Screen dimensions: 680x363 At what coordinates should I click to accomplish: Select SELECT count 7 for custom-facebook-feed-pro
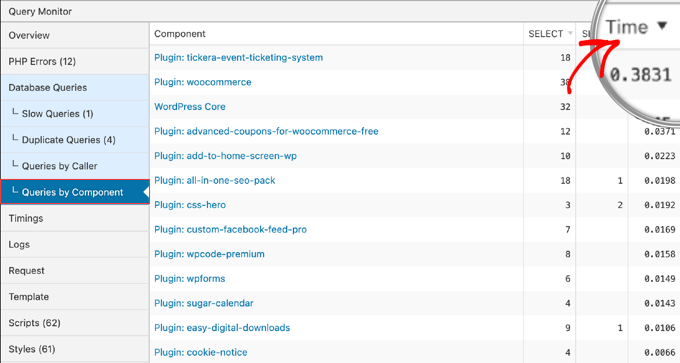pyautogui.click(x=568, y=229)
